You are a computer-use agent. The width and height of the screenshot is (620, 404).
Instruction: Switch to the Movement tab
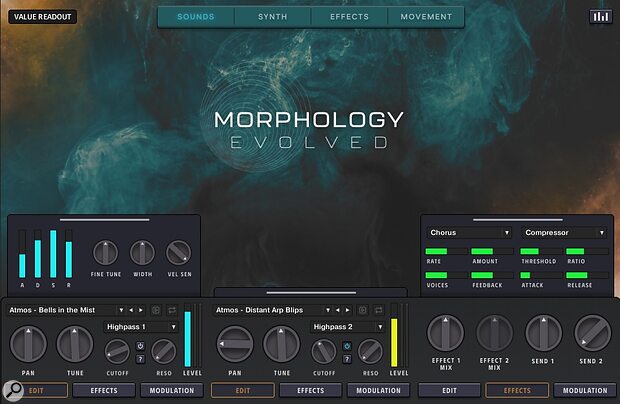(x=426, y=17)
